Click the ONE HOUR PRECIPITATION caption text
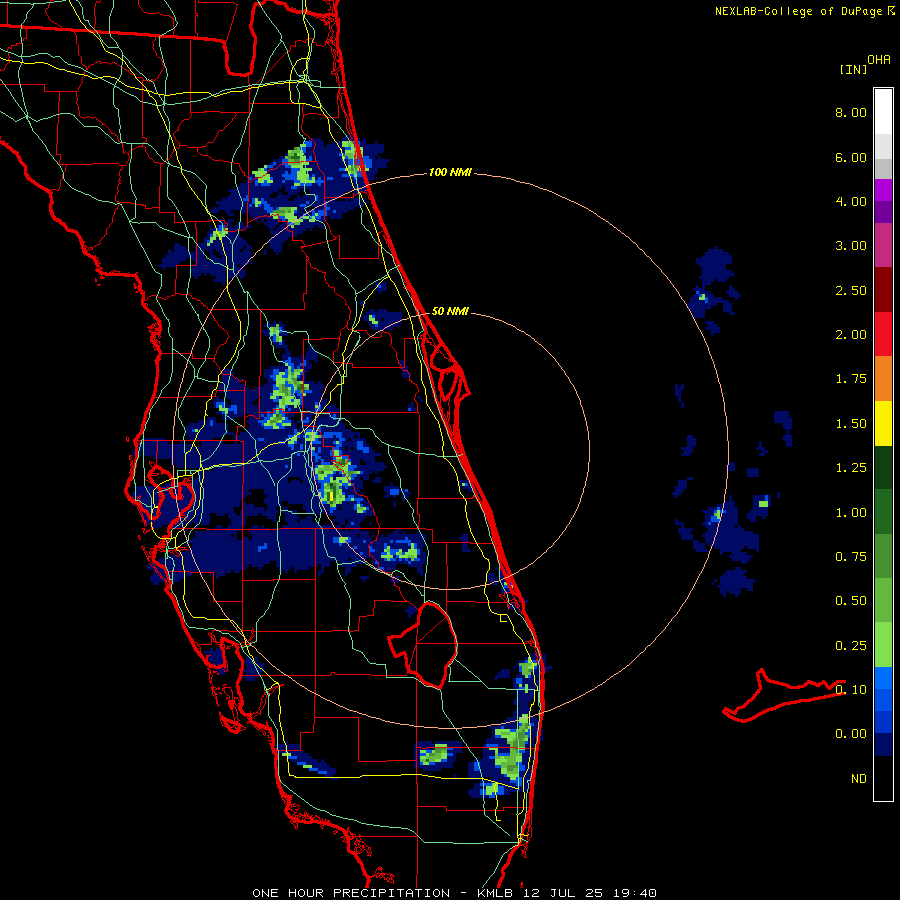 click(x=351, y=893)
